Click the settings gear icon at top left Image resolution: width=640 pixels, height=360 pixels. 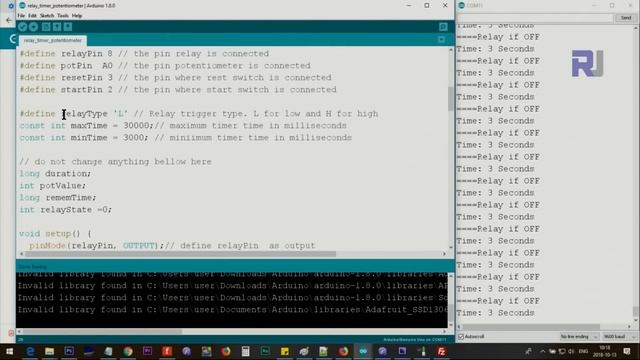coord(11,6)
